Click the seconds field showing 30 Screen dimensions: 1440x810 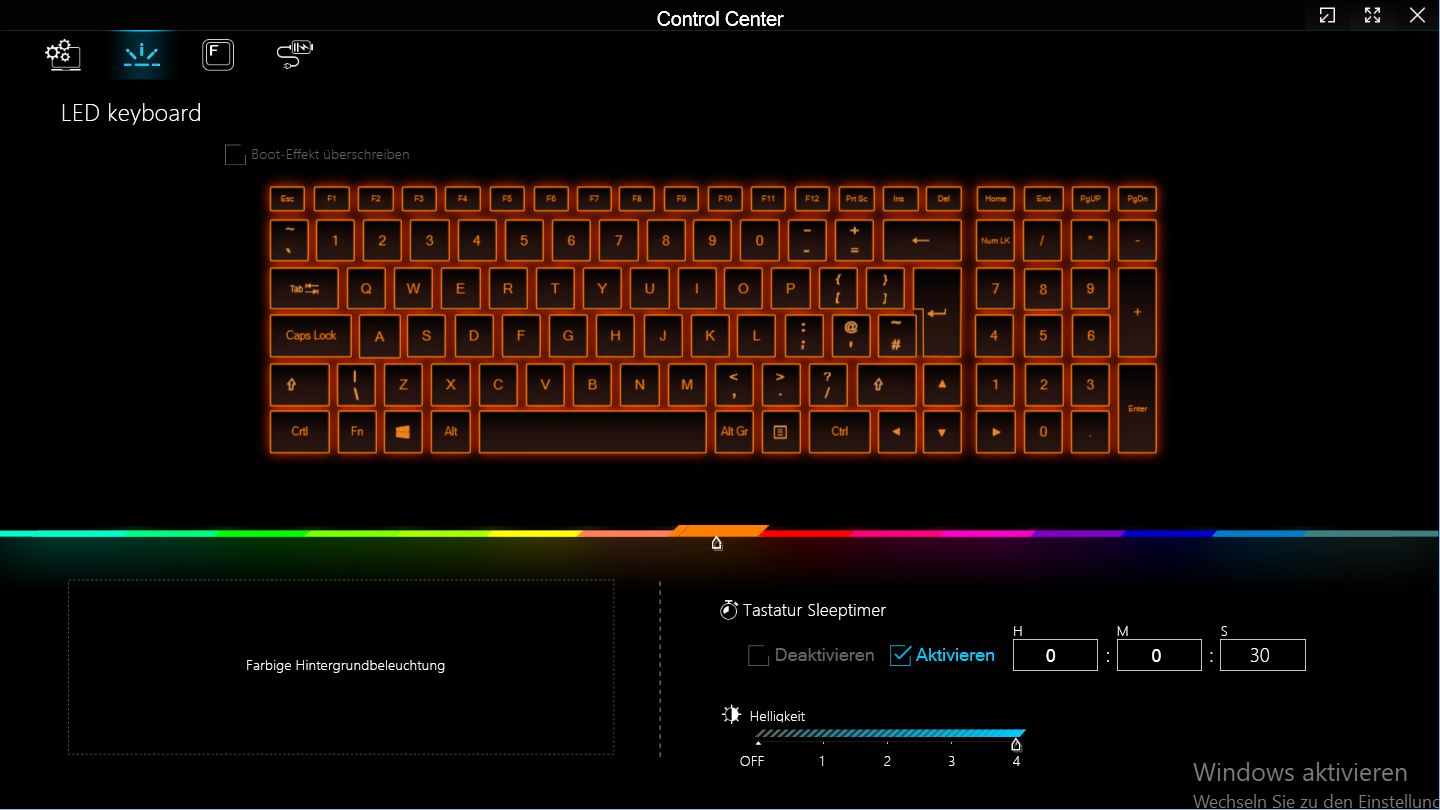point(1262,656)
